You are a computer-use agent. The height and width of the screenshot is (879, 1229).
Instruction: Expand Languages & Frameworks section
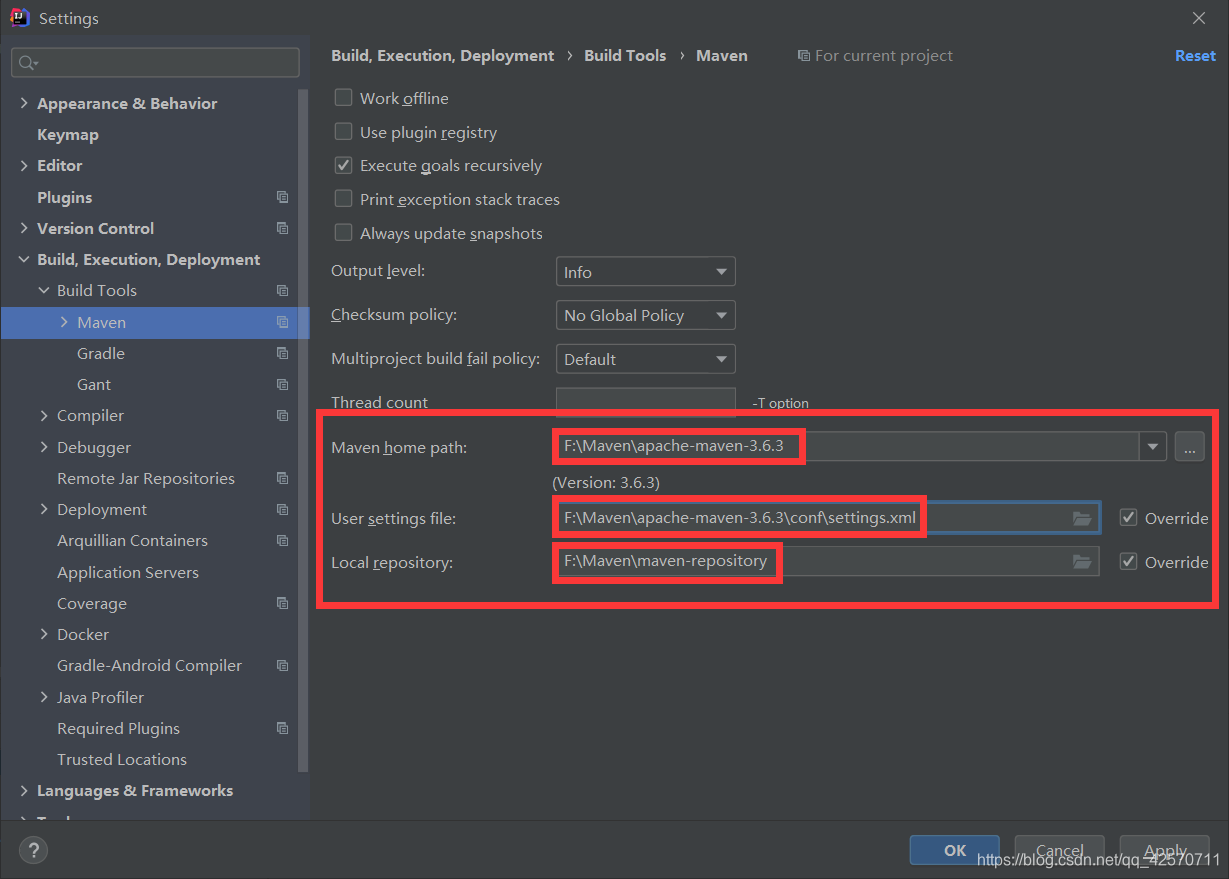pos(24,790)
